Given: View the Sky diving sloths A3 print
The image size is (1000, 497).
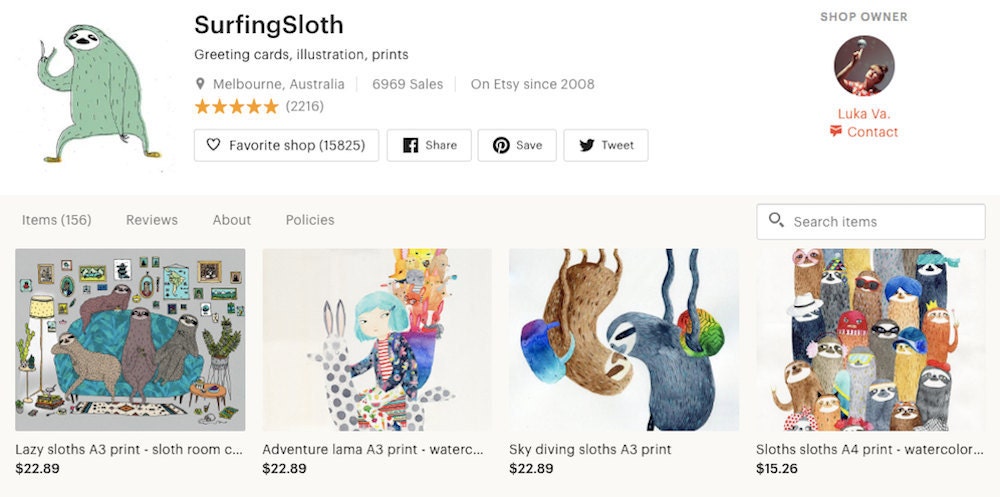Looking at the screenshot, I should pos(623,339).
